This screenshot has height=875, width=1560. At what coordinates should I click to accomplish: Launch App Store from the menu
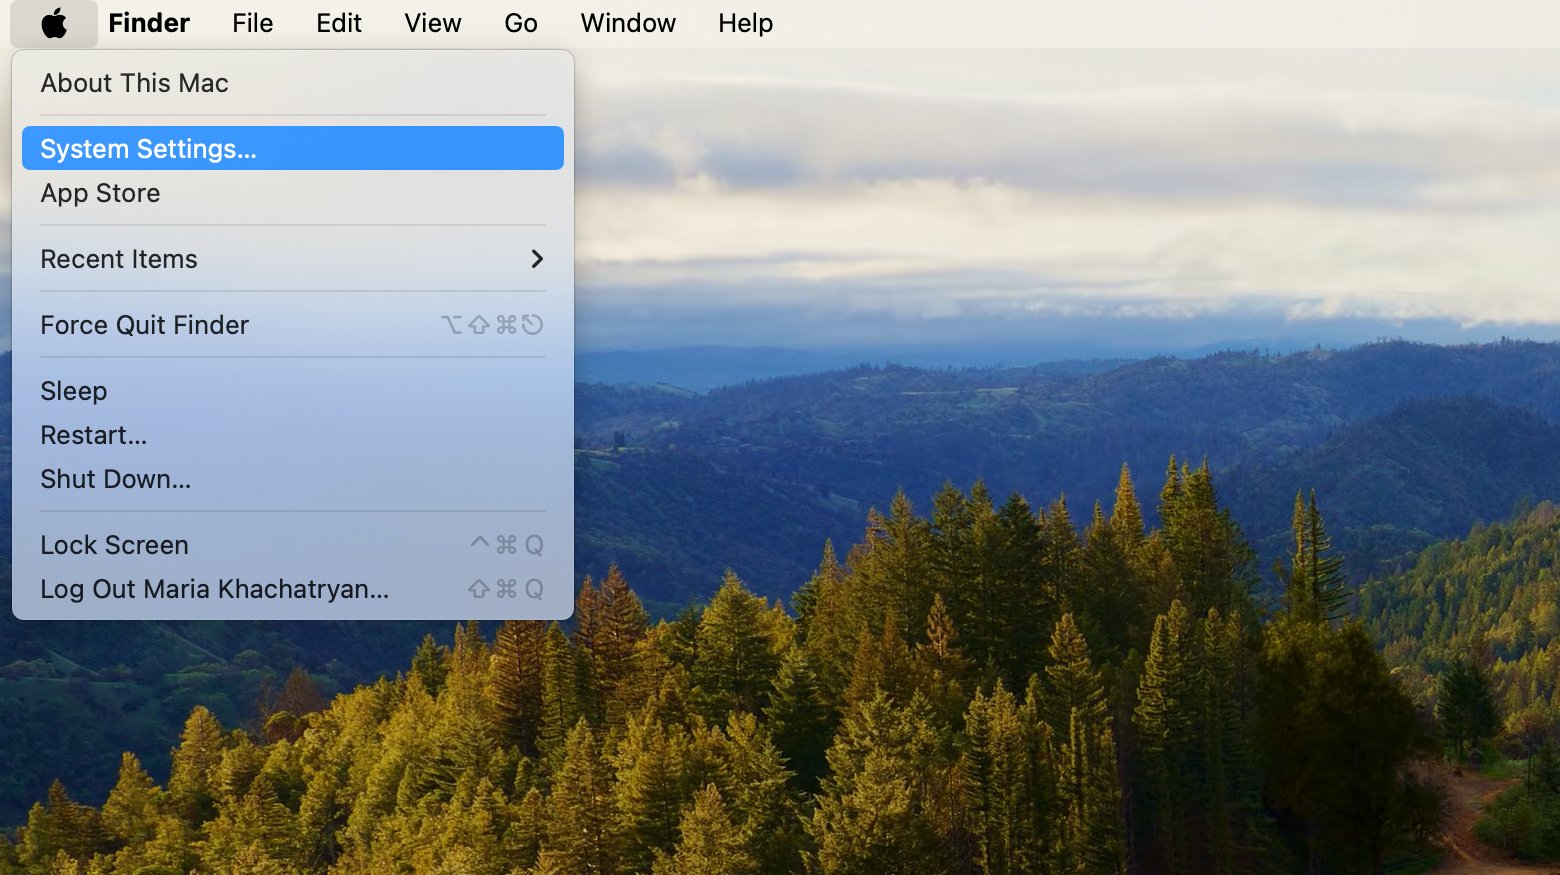100,193
